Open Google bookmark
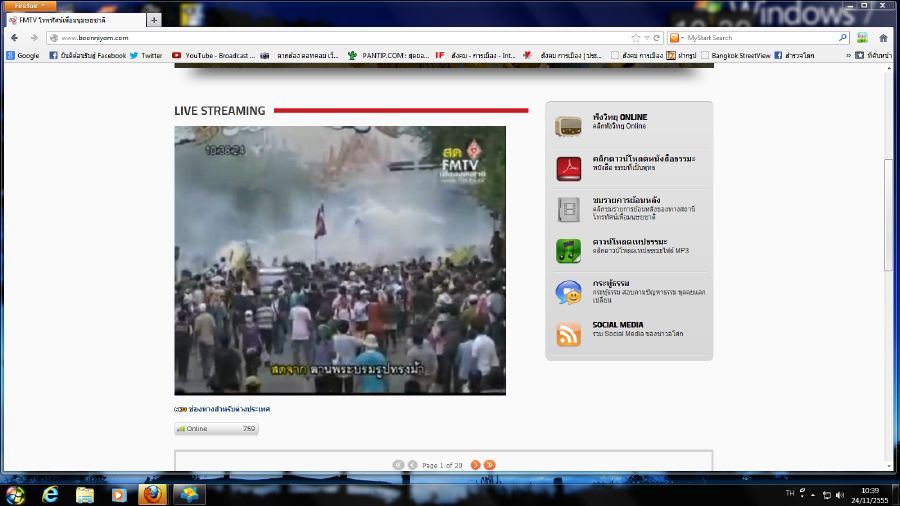 click(23, 56)
